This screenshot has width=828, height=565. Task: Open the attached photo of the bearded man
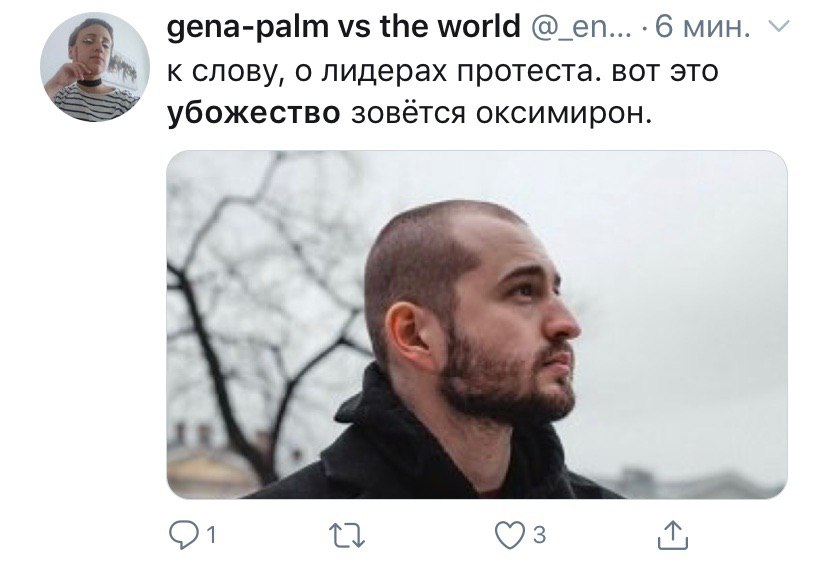477,325
